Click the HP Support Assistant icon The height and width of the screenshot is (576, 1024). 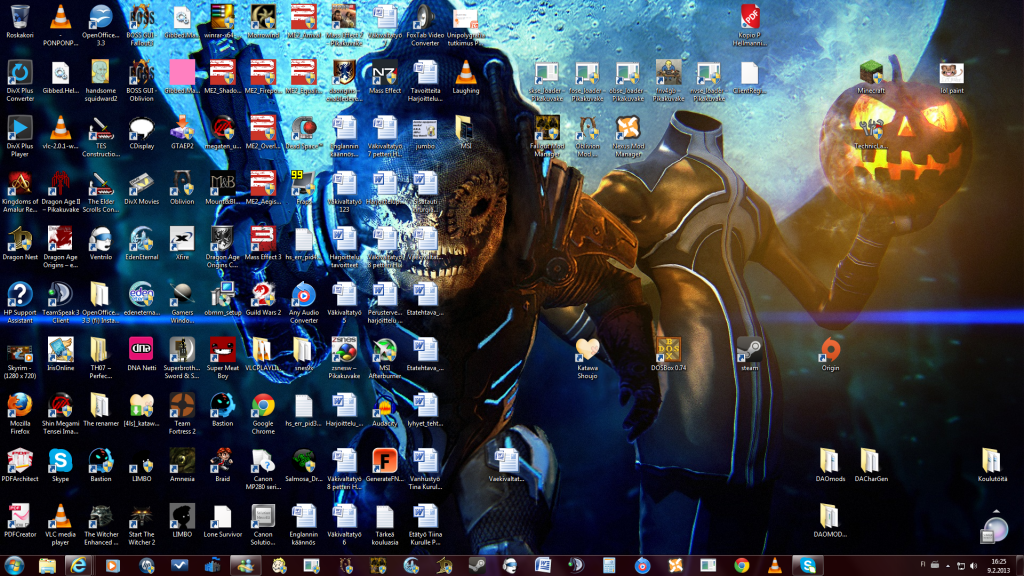tap(19, 295)
